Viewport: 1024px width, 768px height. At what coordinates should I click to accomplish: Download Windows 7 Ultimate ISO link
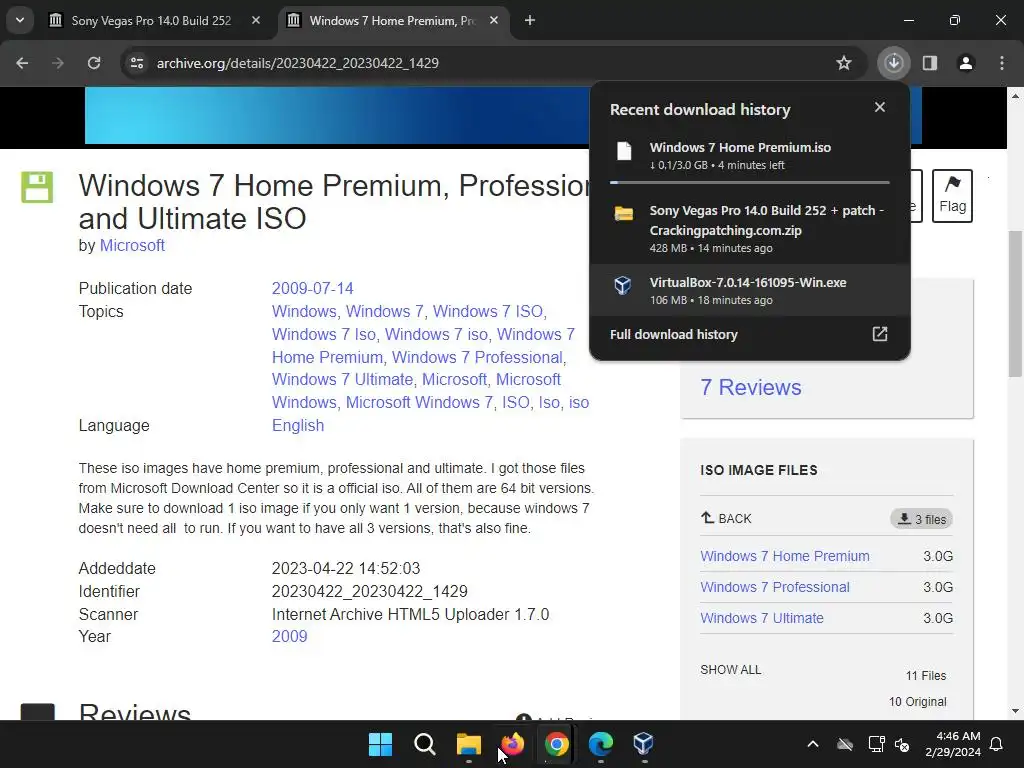pyautogui.click(x=761, y=618)
